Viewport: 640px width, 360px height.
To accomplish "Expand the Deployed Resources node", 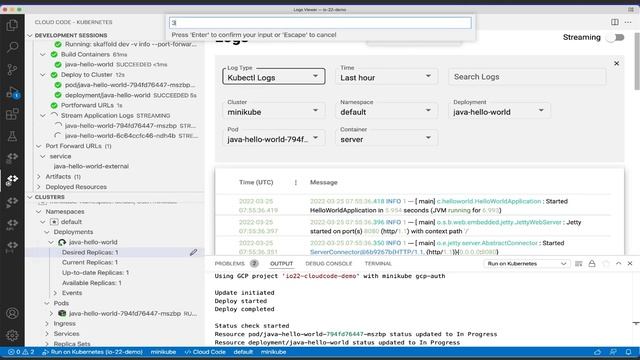I will [39, 187].
